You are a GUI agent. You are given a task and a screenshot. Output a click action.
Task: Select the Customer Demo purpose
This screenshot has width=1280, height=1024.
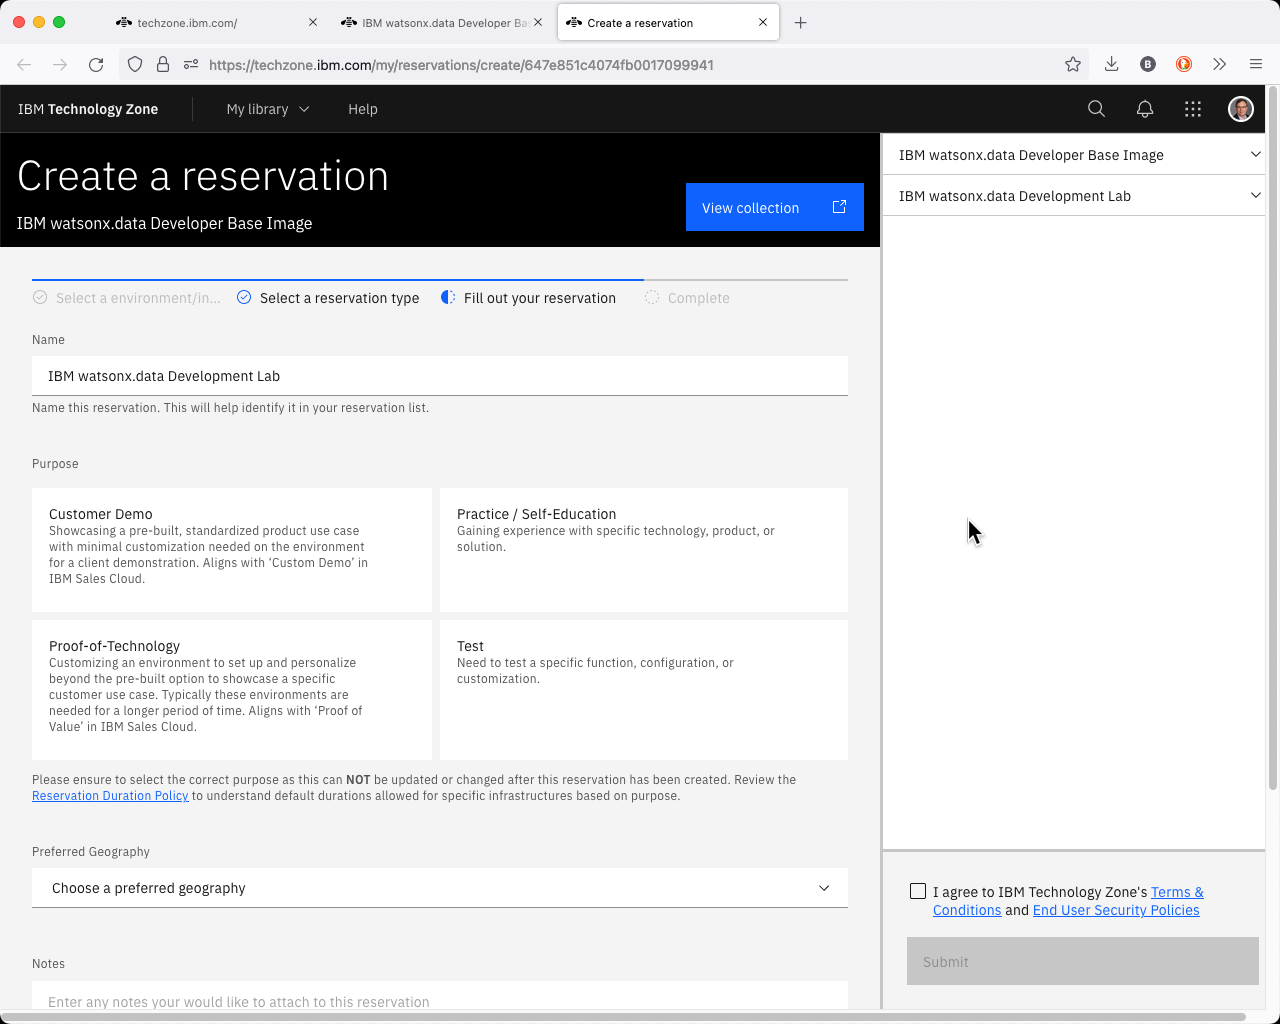pyautogui.click(x=232, y=550)
